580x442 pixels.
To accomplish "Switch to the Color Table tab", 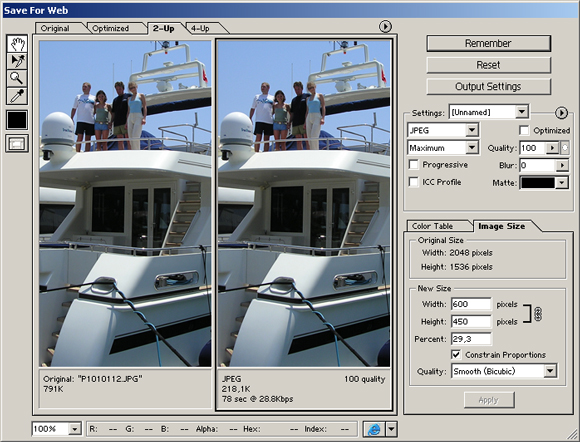I will click(x=437, y=226).
